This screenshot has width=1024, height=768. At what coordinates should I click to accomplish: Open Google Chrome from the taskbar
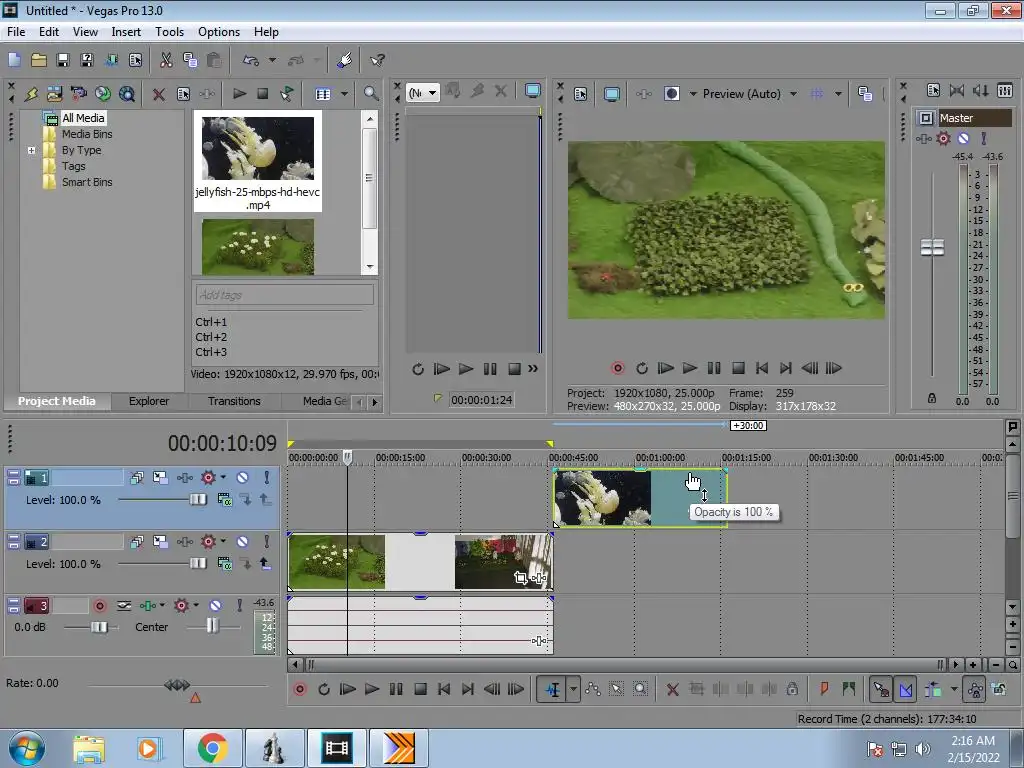click(x=211, y=748)
